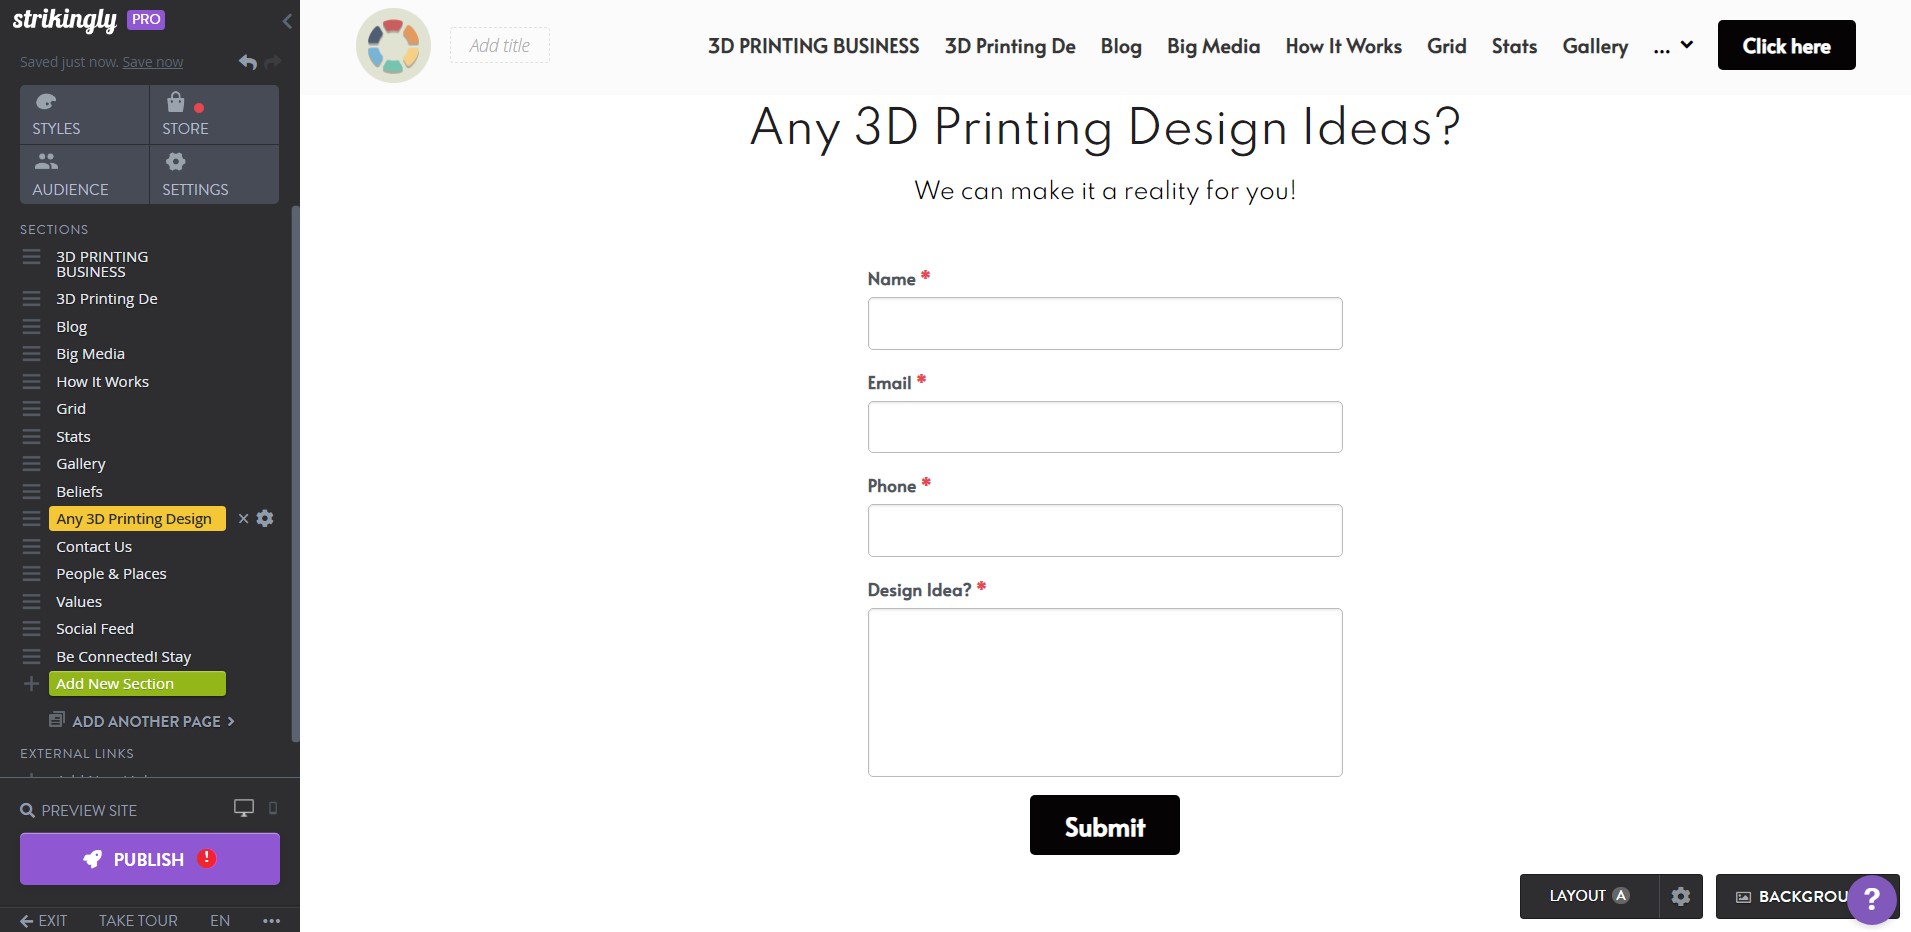
Task: Open the help question mark bubble
Action: [1871, 899]
